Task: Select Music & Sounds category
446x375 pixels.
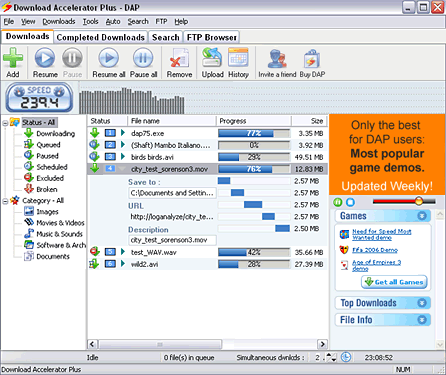Action: click(x=59, y=234)
